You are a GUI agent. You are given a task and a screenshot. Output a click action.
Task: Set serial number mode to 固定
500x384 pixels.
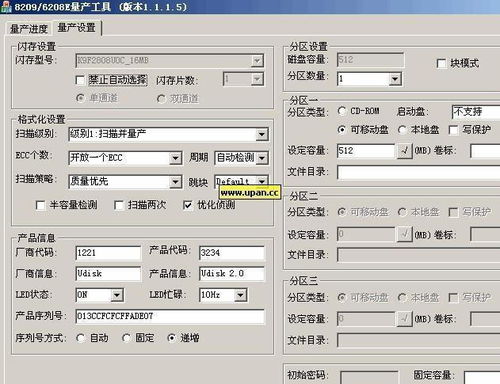tap(126, 338)
